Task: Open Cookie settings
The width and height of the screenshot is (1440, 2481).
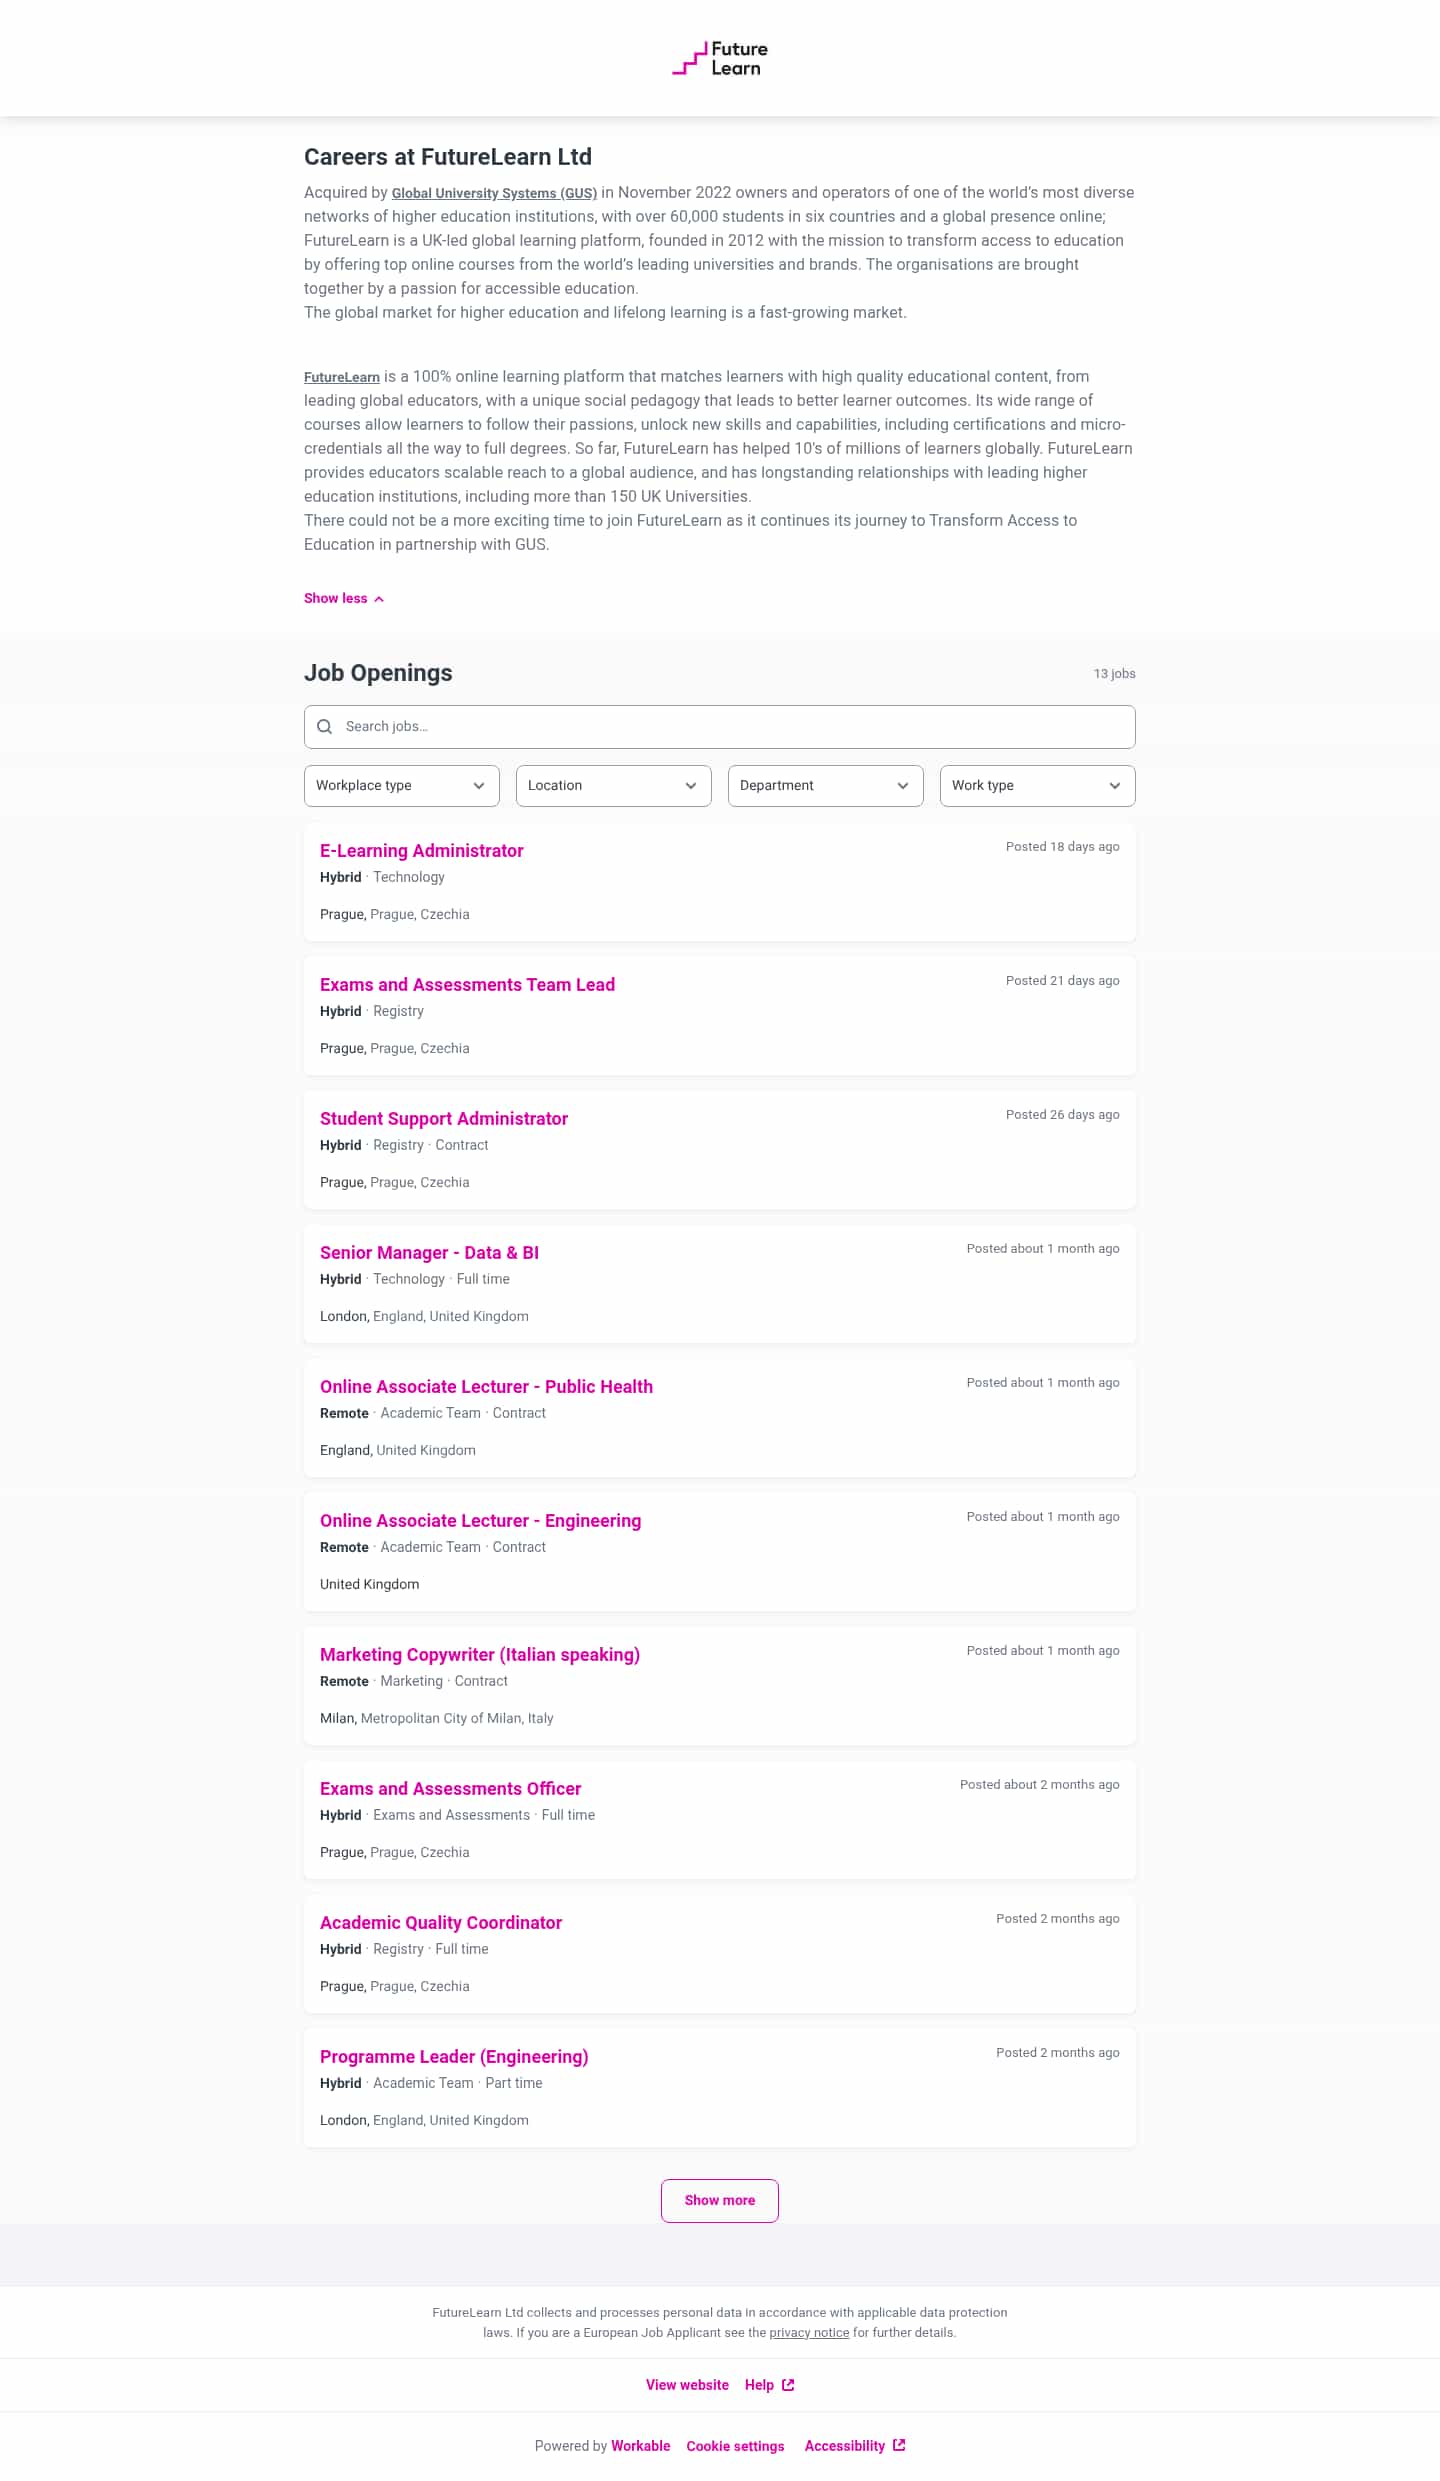Action: [x=735, y=2446]
